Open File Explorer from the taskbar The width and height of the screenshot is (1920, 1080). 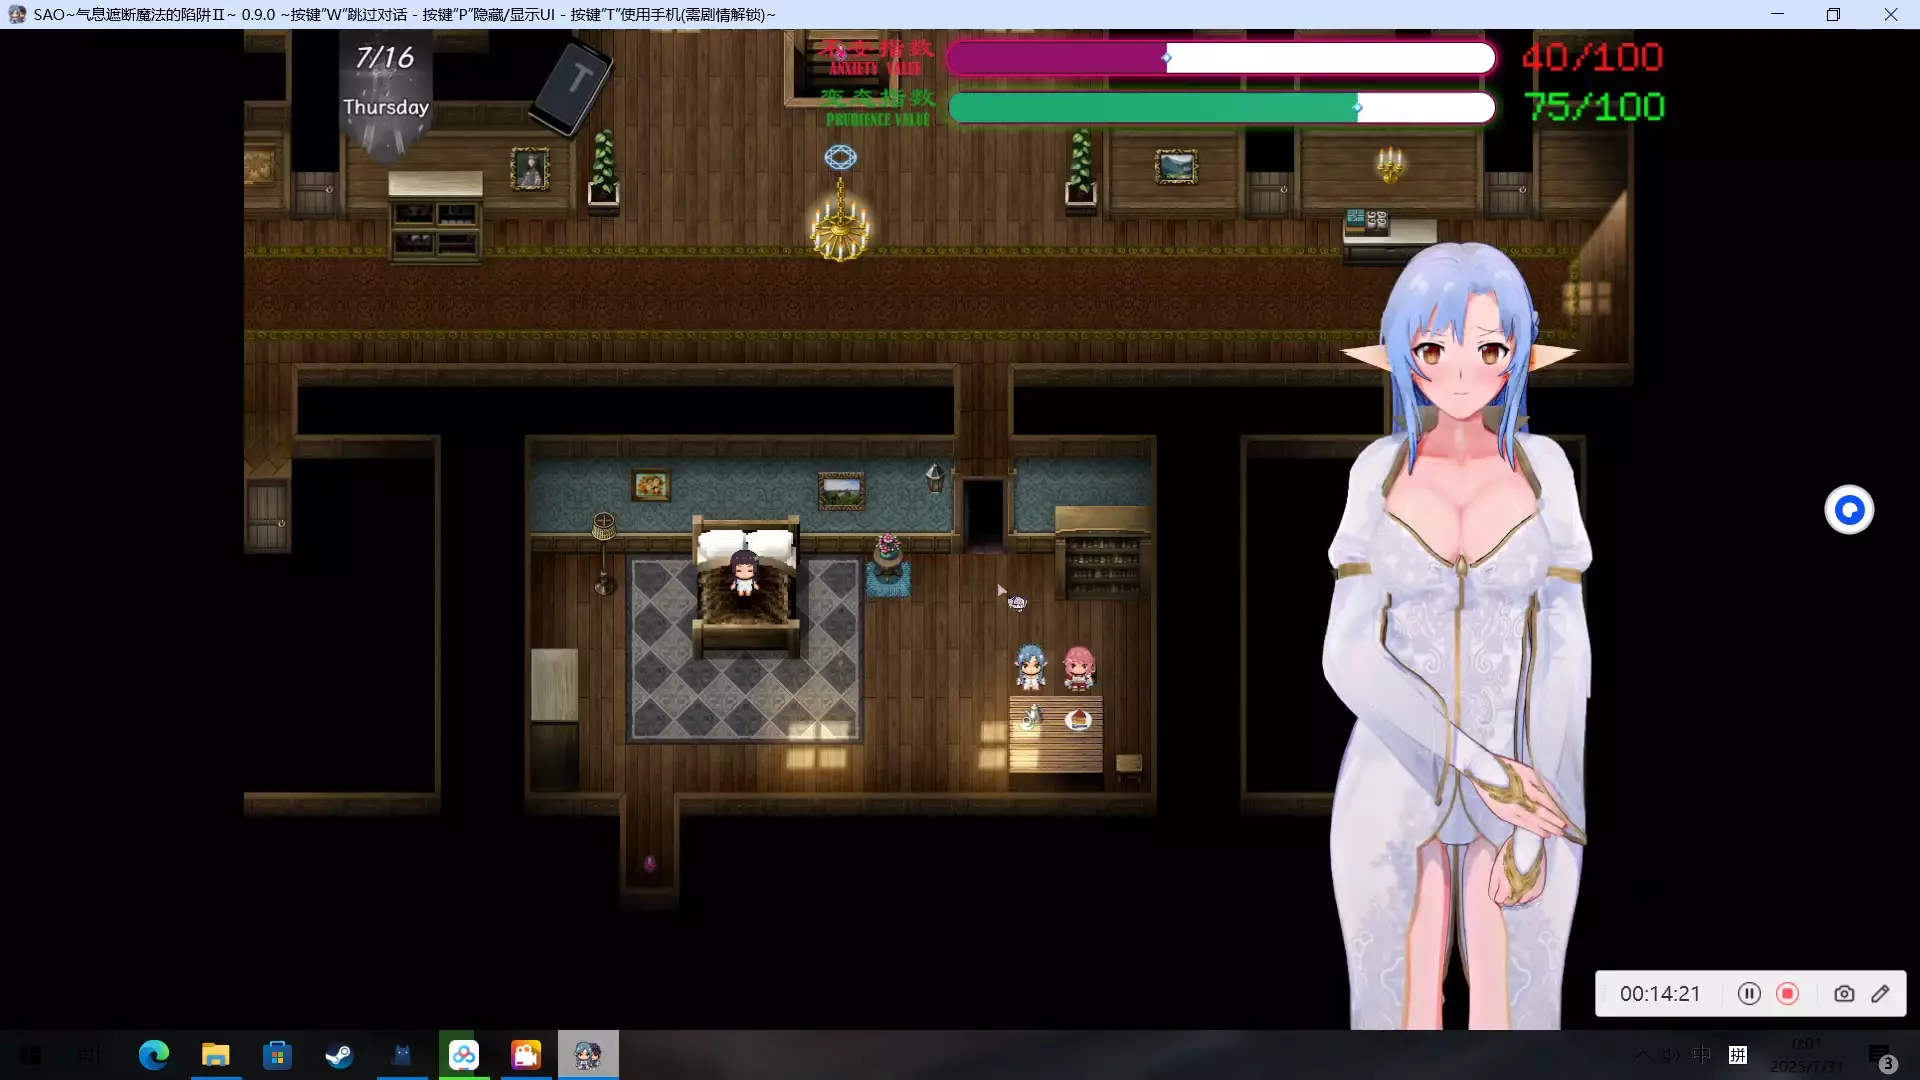(x=215, y=1055)
